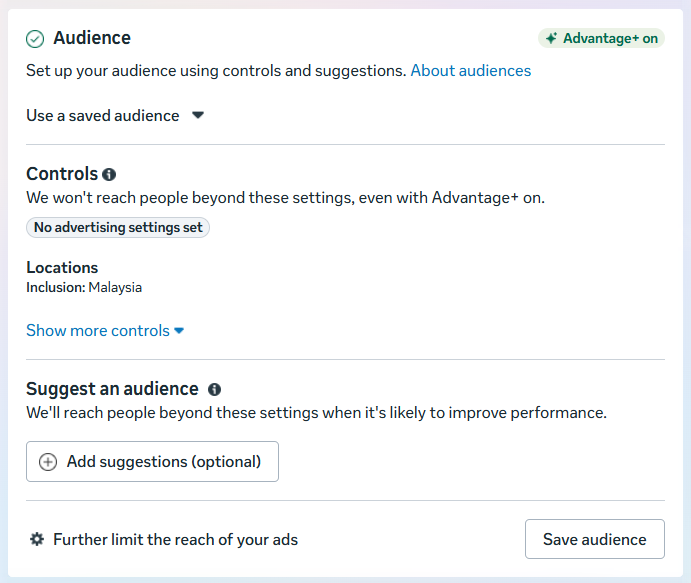Toggle the Advantage+ on badge
691x583 pixels.
coord(601,39)
